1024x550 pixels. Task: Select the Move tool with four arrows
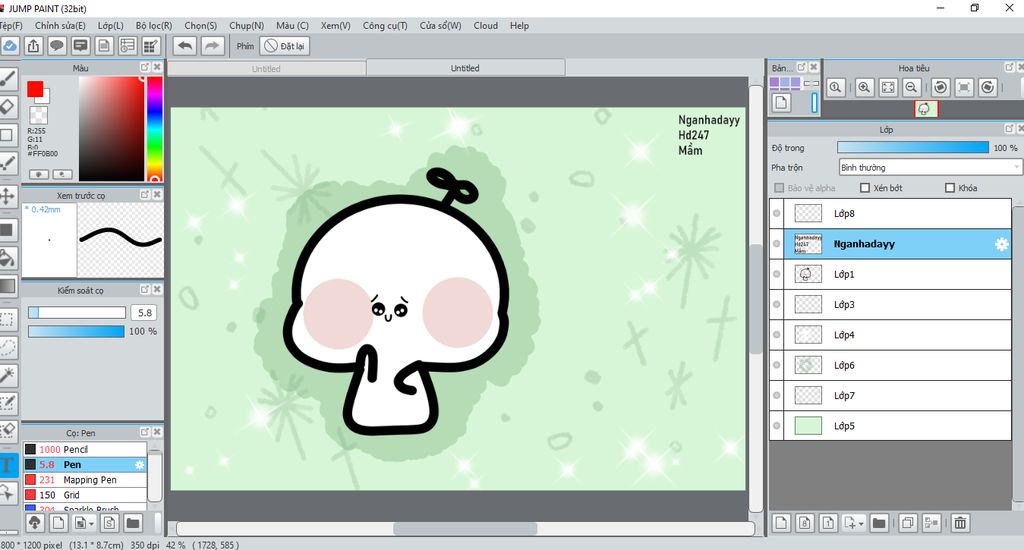7,196
